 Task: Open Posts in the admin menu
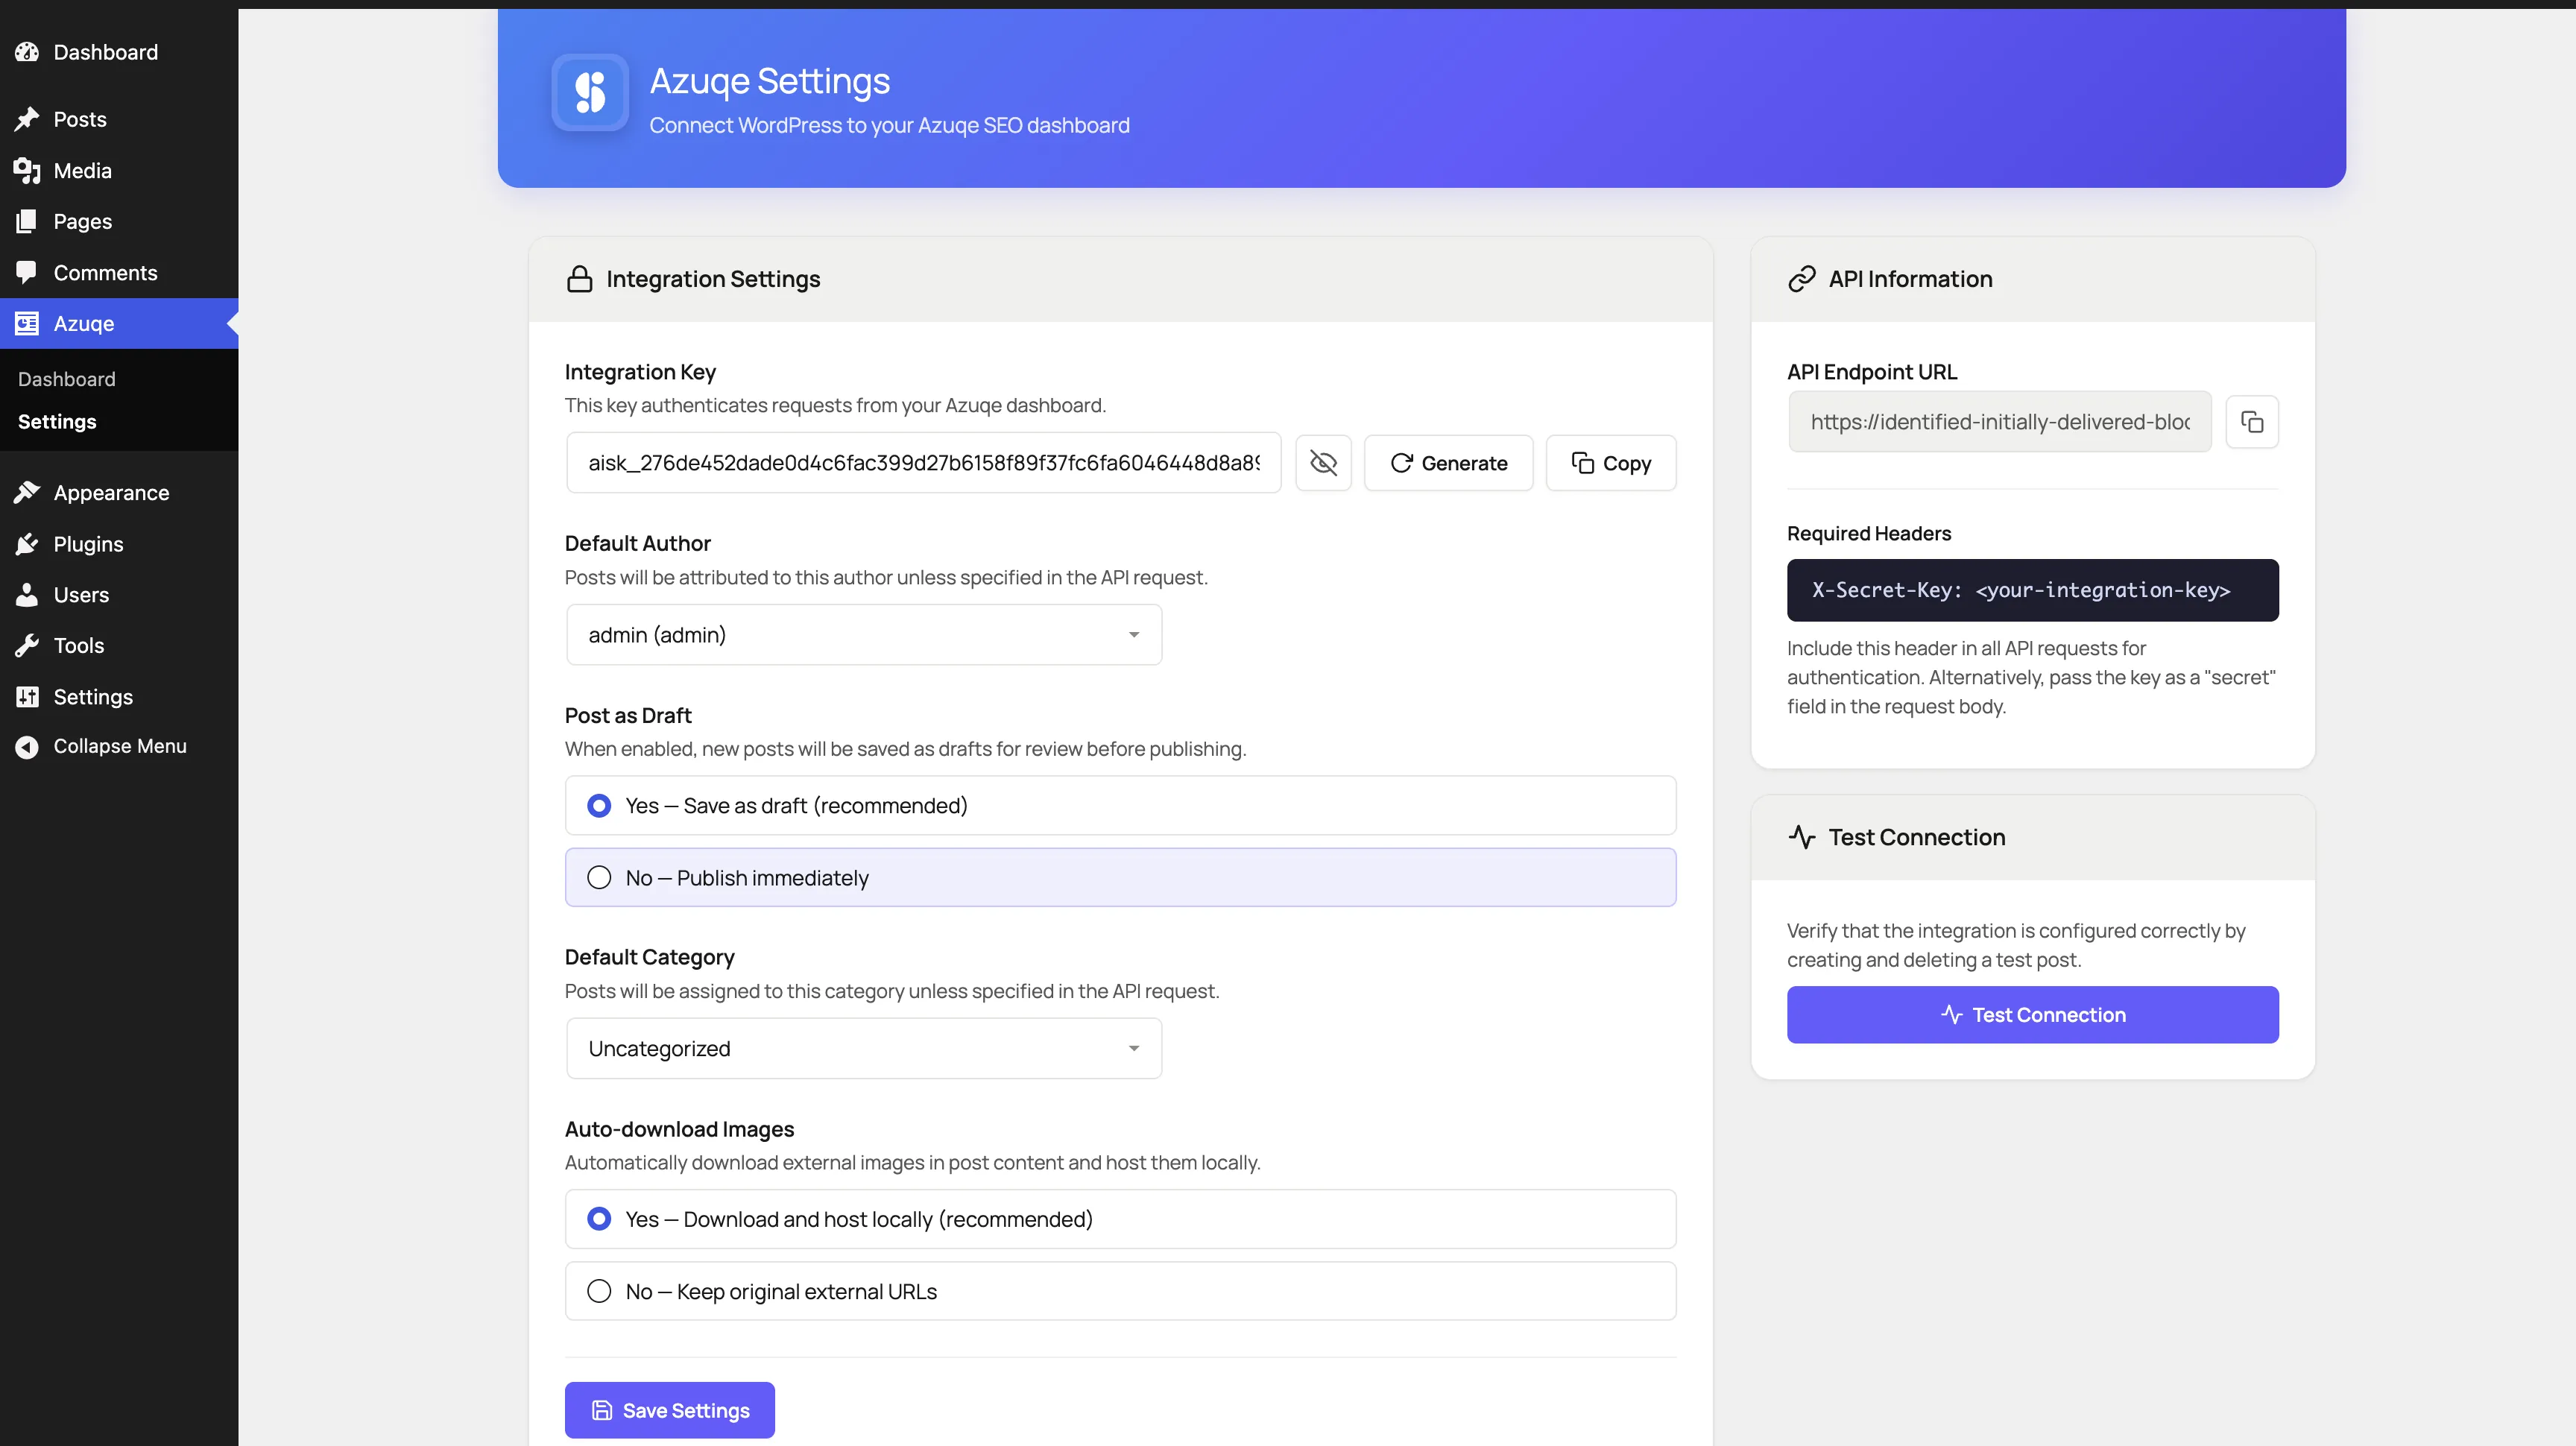click(x=119, y=119)
